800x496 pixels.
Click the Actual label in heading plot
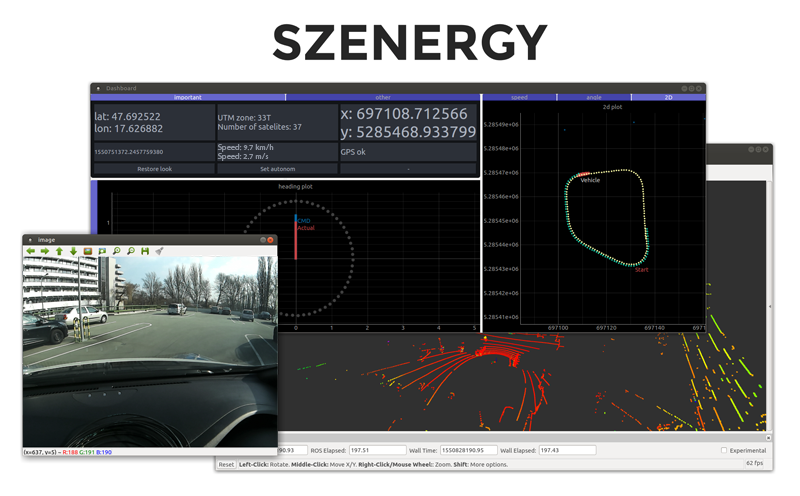coord(306,228)
